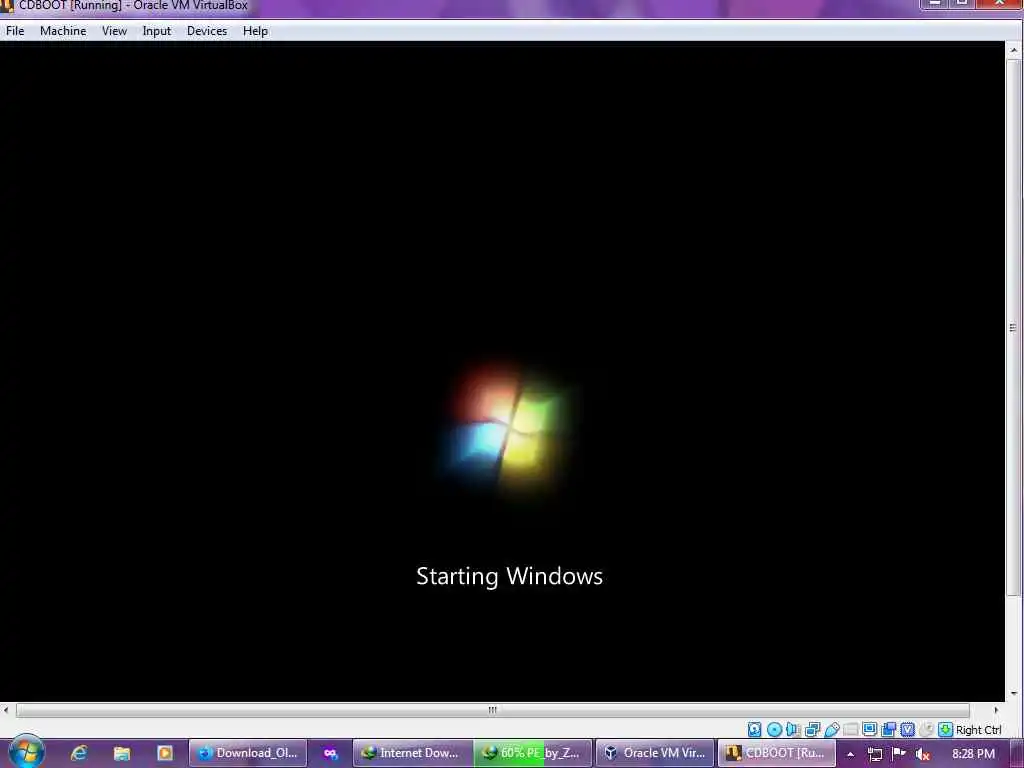The height and width of the screenshot is (768, 1024).
Task: Click the USB devices status icon
Action: [831, 729]
